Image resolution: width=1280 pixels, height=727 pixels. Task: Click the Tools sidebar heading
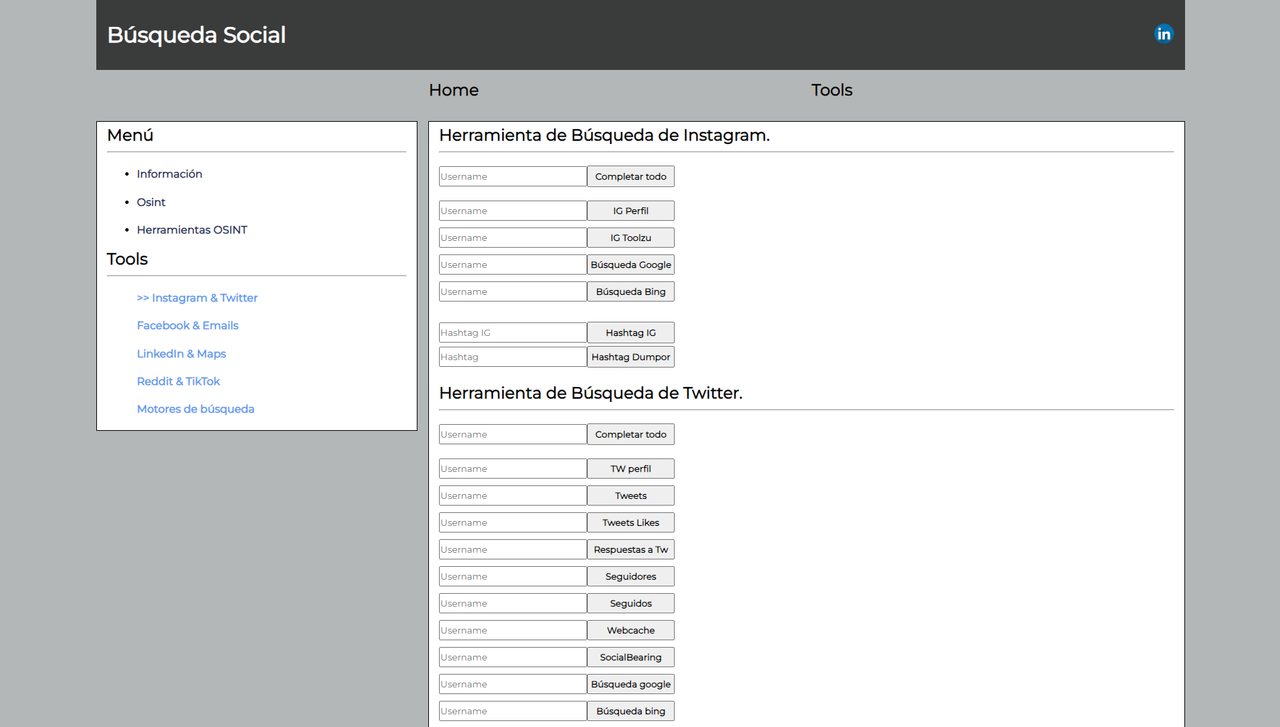tap(127, 259)
